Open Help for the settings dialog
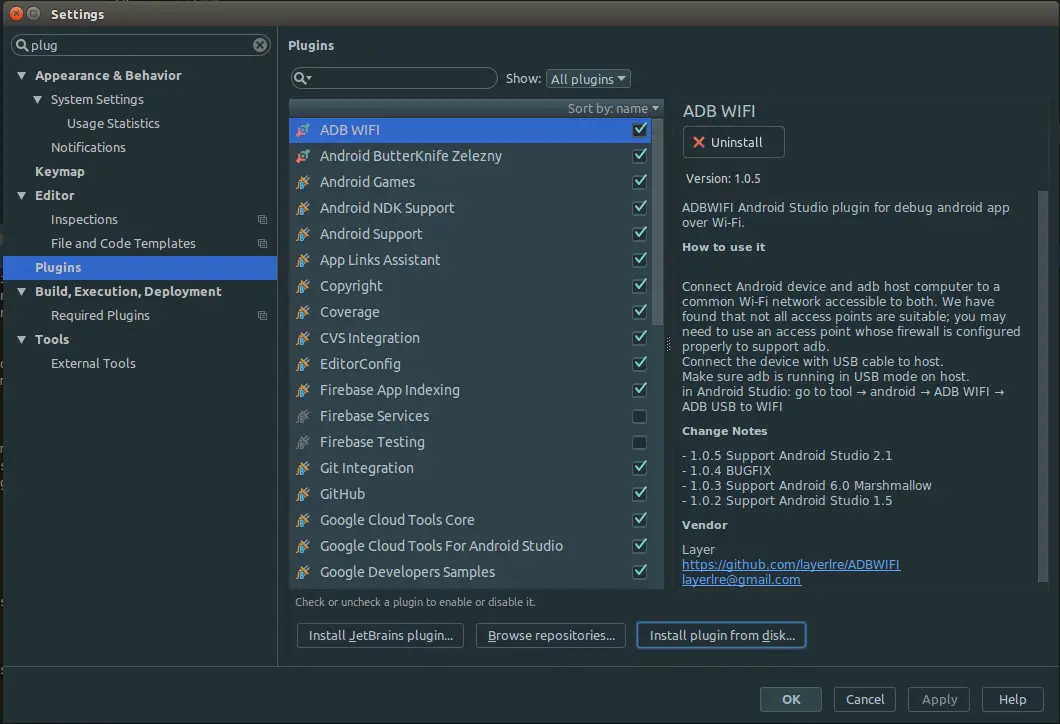This screenshot has width=1060, height=724. click(1013, 700)
